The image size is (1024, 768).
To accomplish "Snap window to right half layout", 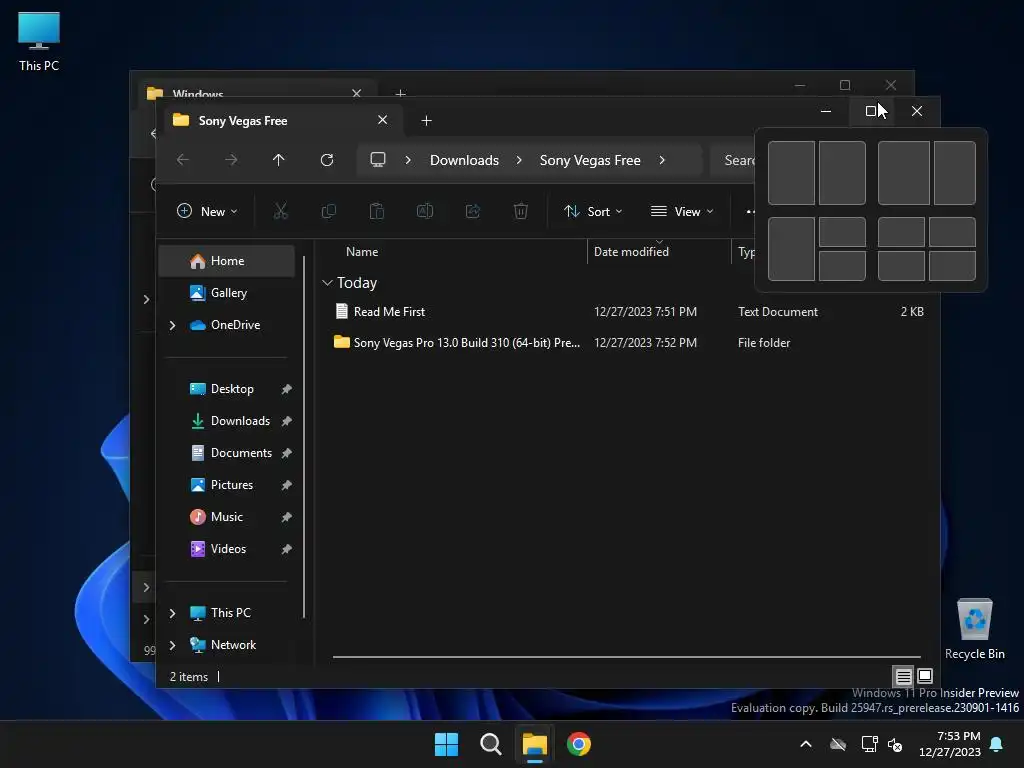I will (x=842, y=173).
